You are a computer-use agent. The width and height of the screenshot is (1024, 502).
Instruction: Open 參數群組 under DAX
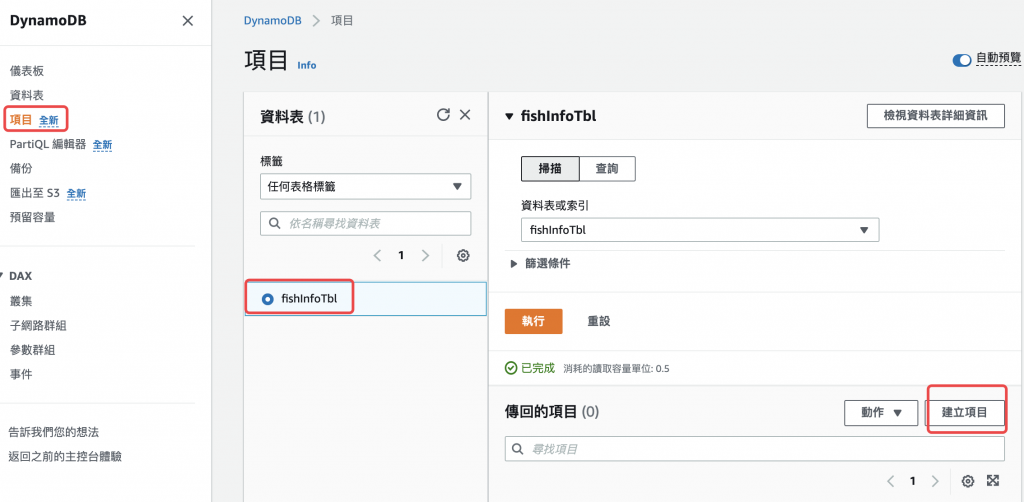(32, 350)
